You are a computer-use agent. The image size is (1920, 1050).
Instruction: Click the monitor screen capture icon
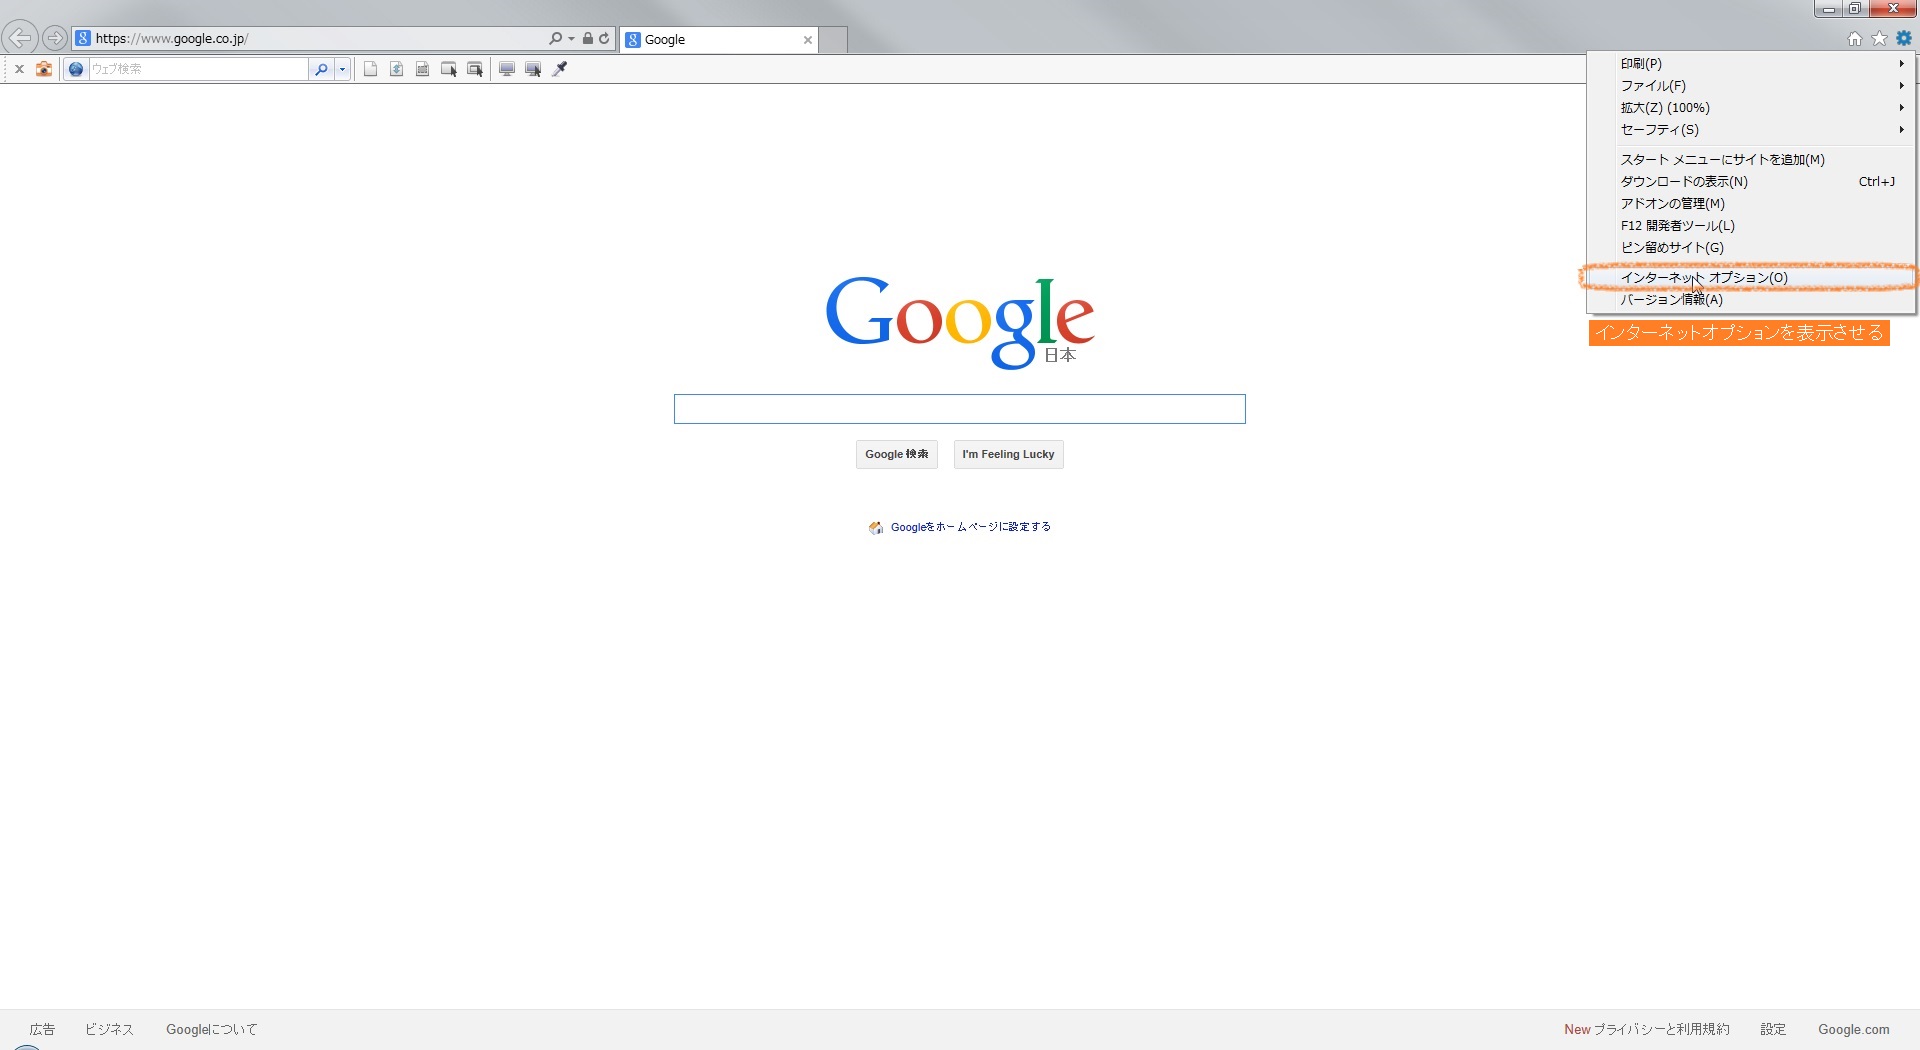click(507, 69)
